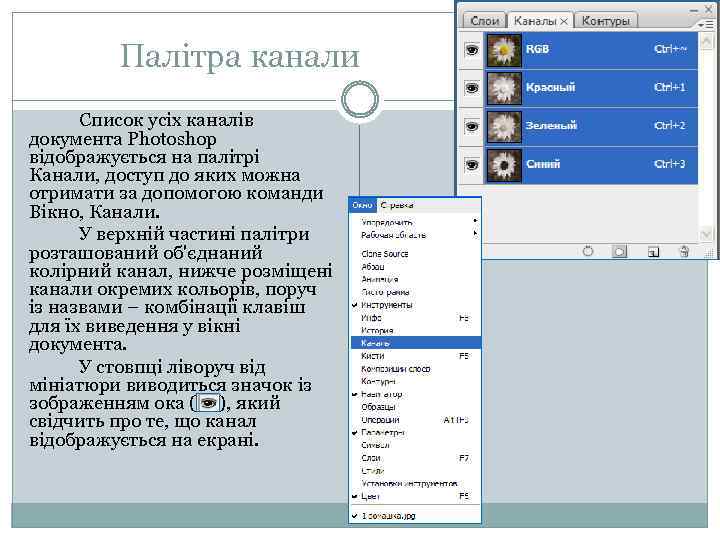
Task: Toggle visibility of Красный channel
Action: tap(472, 87)
